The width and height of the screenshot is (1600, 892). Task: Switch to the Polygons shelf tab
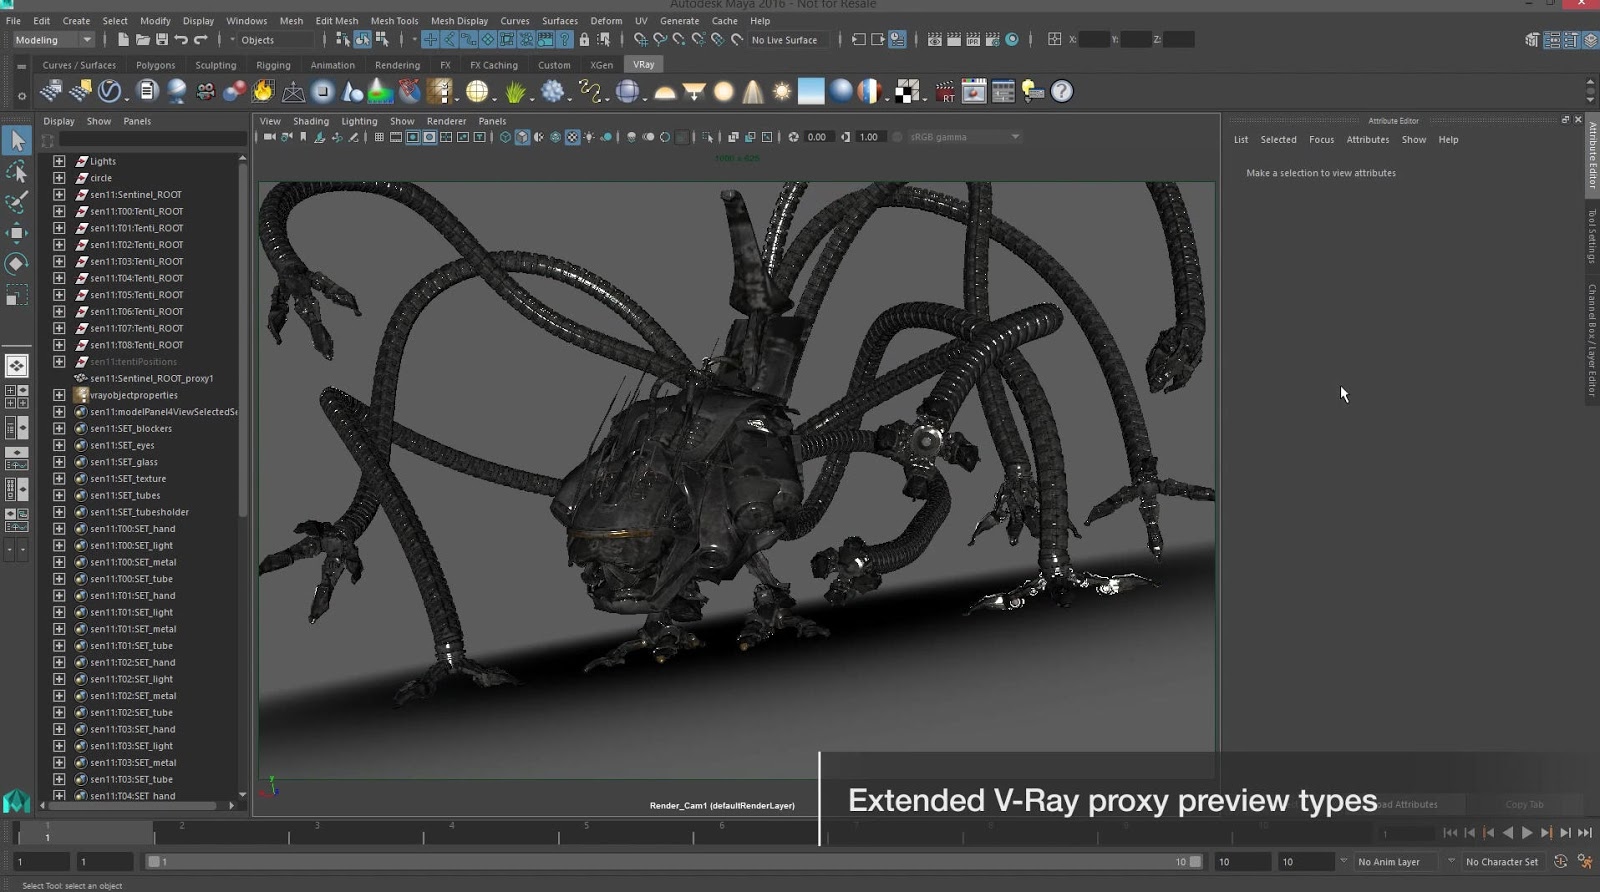(x=155, y=65)
